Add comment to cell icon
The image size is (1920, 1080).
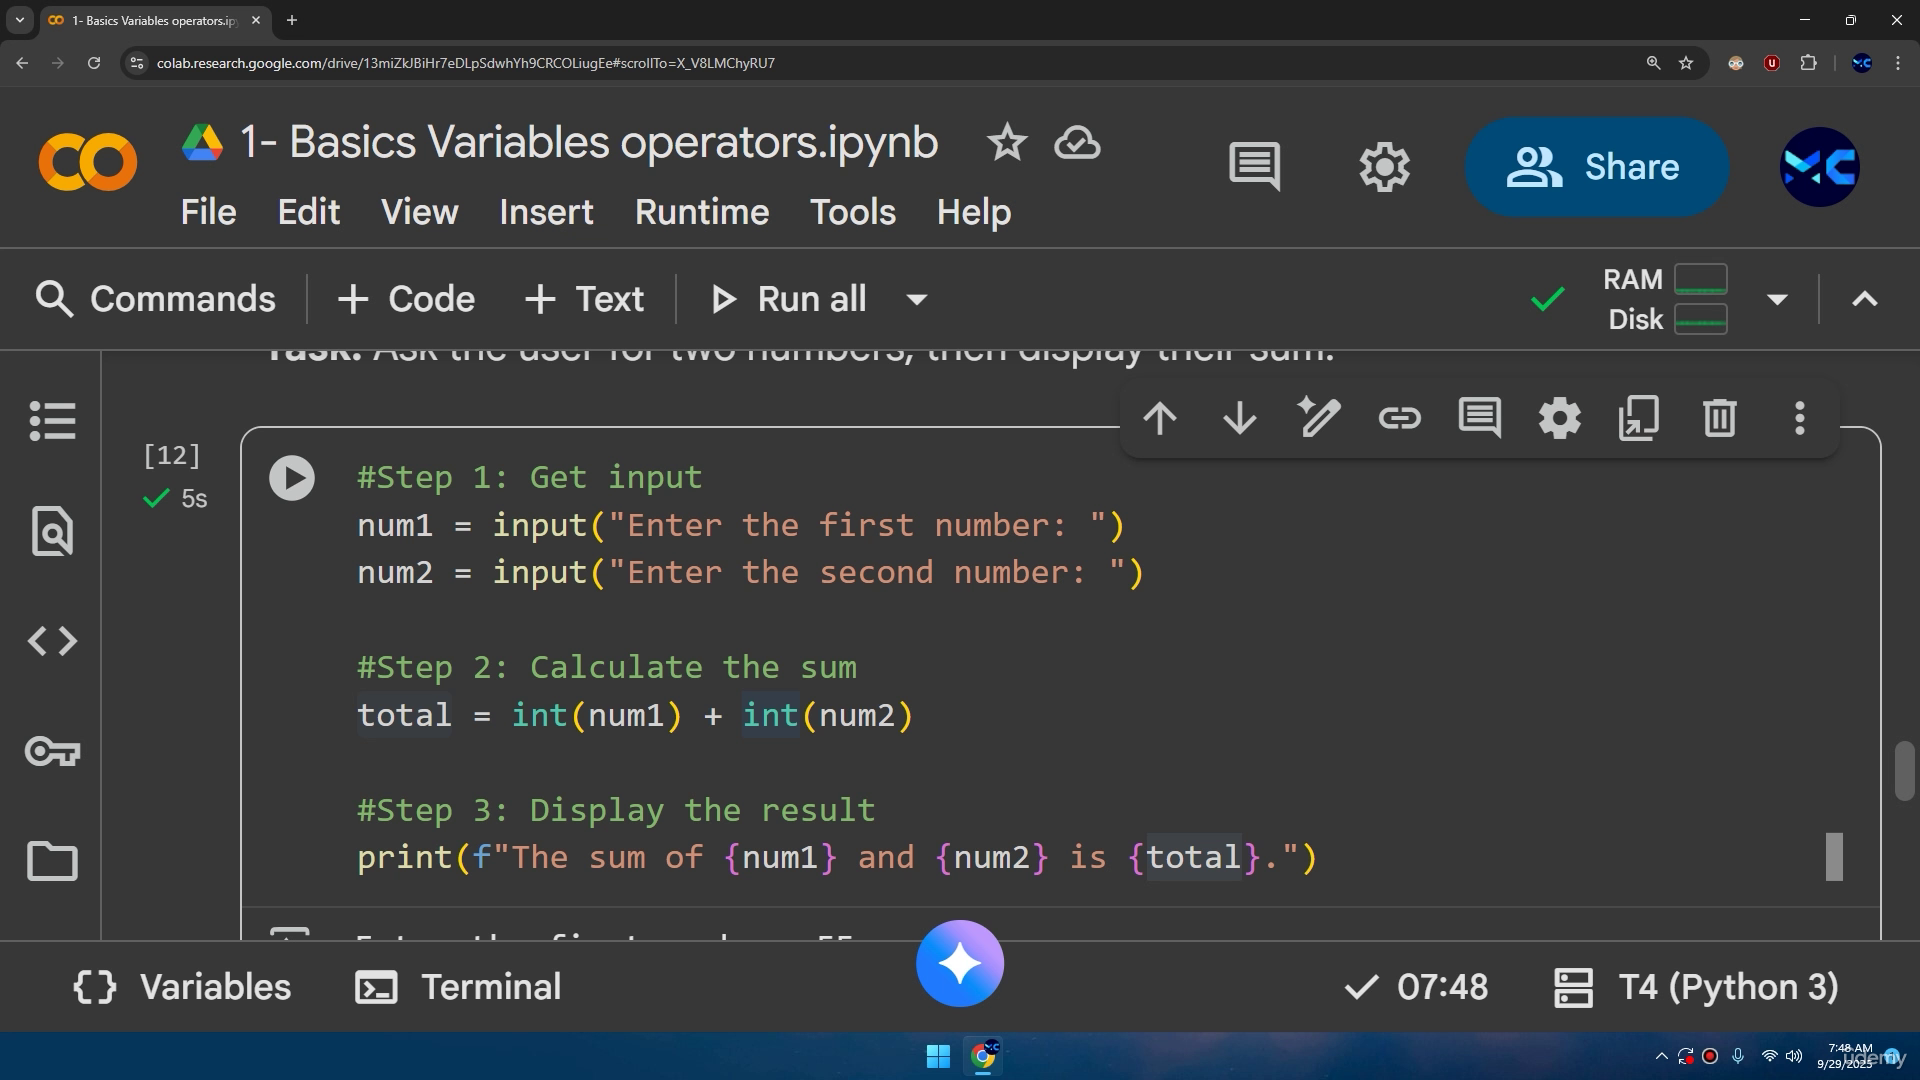1480,418
